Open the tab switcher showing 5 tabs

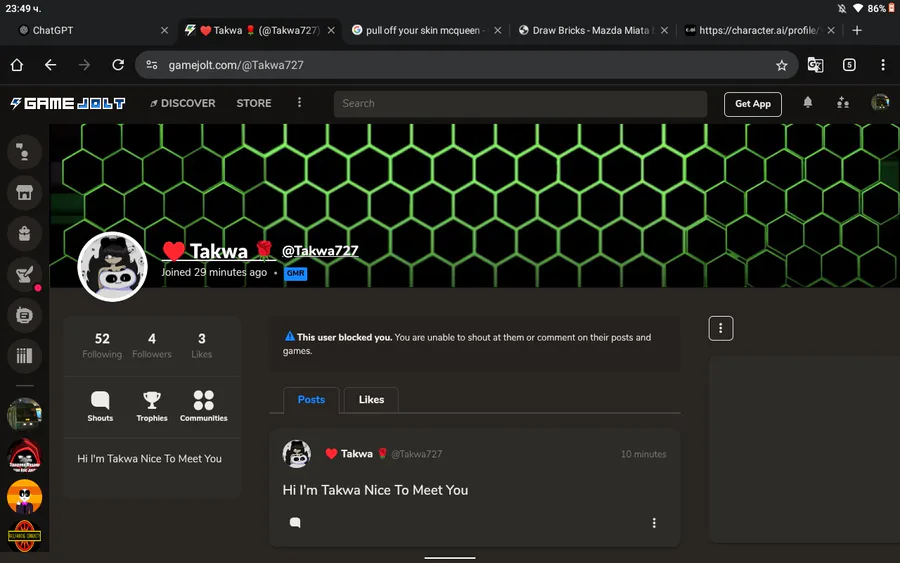coord(849,65)
